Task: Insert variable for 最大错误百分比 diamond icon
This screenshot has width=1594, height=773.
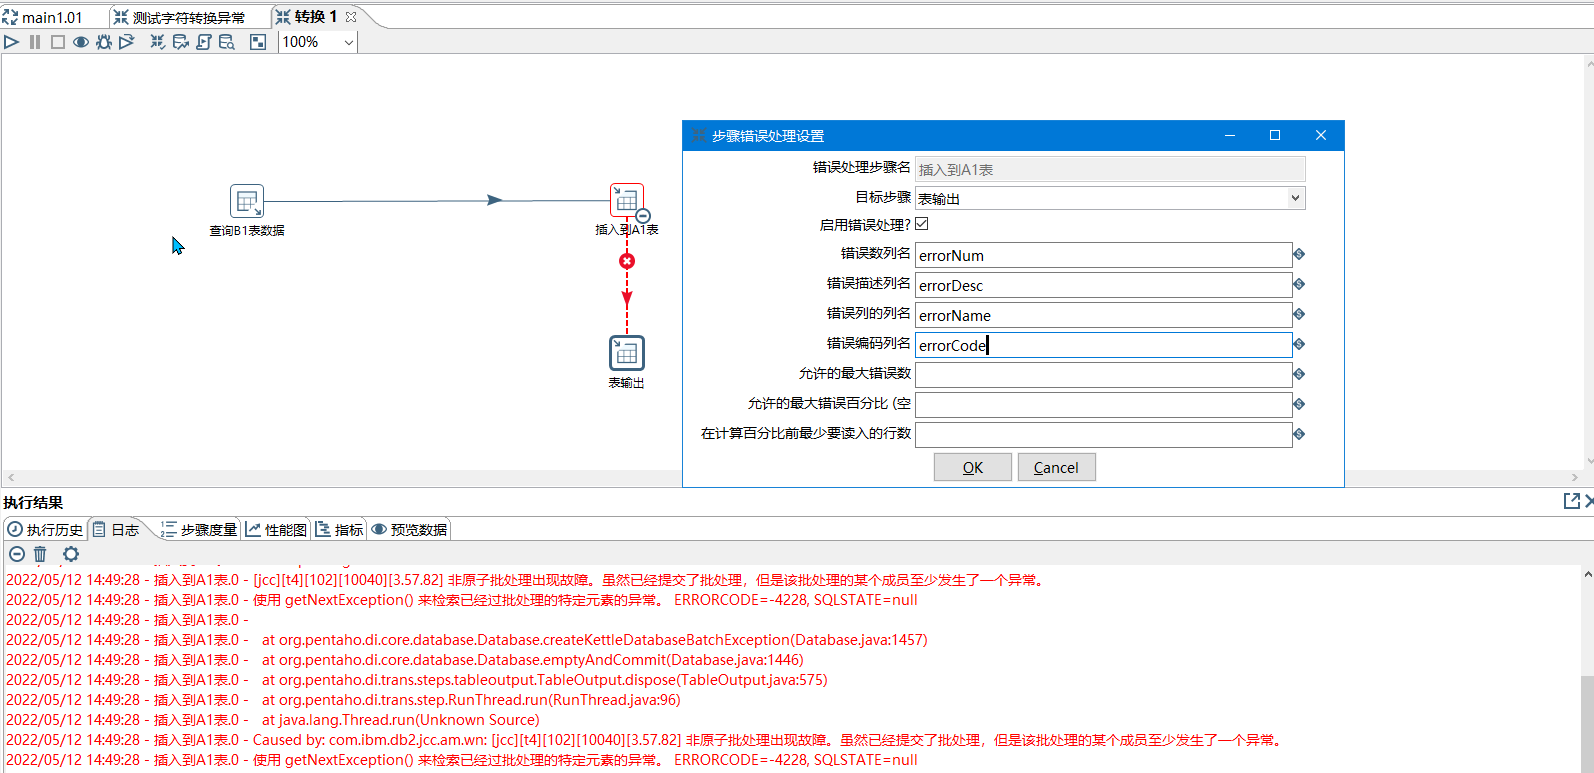Action: tap(1299, 404)
